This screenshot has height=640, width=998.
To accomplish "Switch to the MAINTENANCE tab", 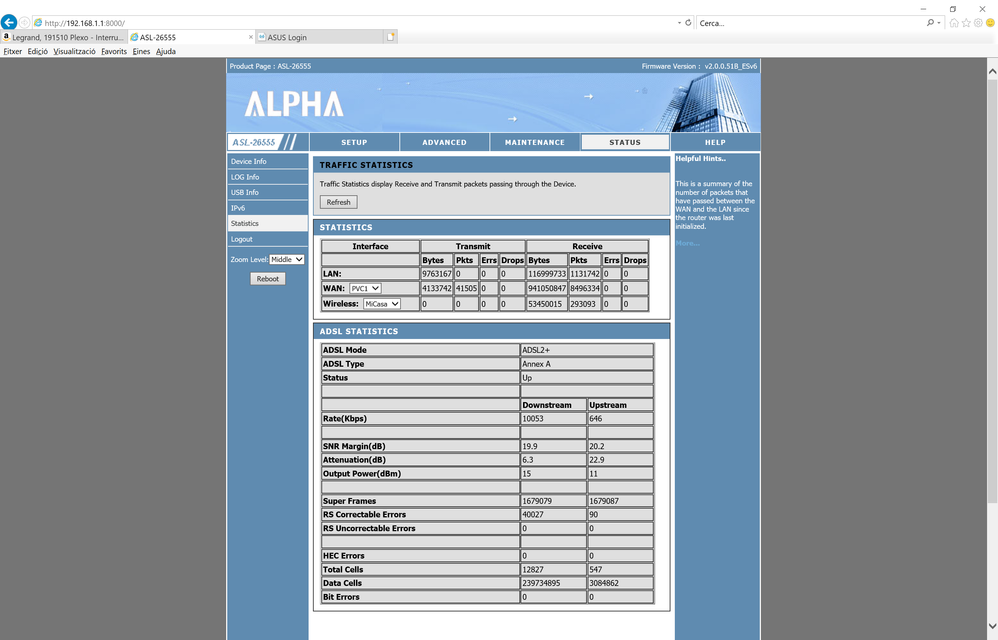I will [534, 142].
